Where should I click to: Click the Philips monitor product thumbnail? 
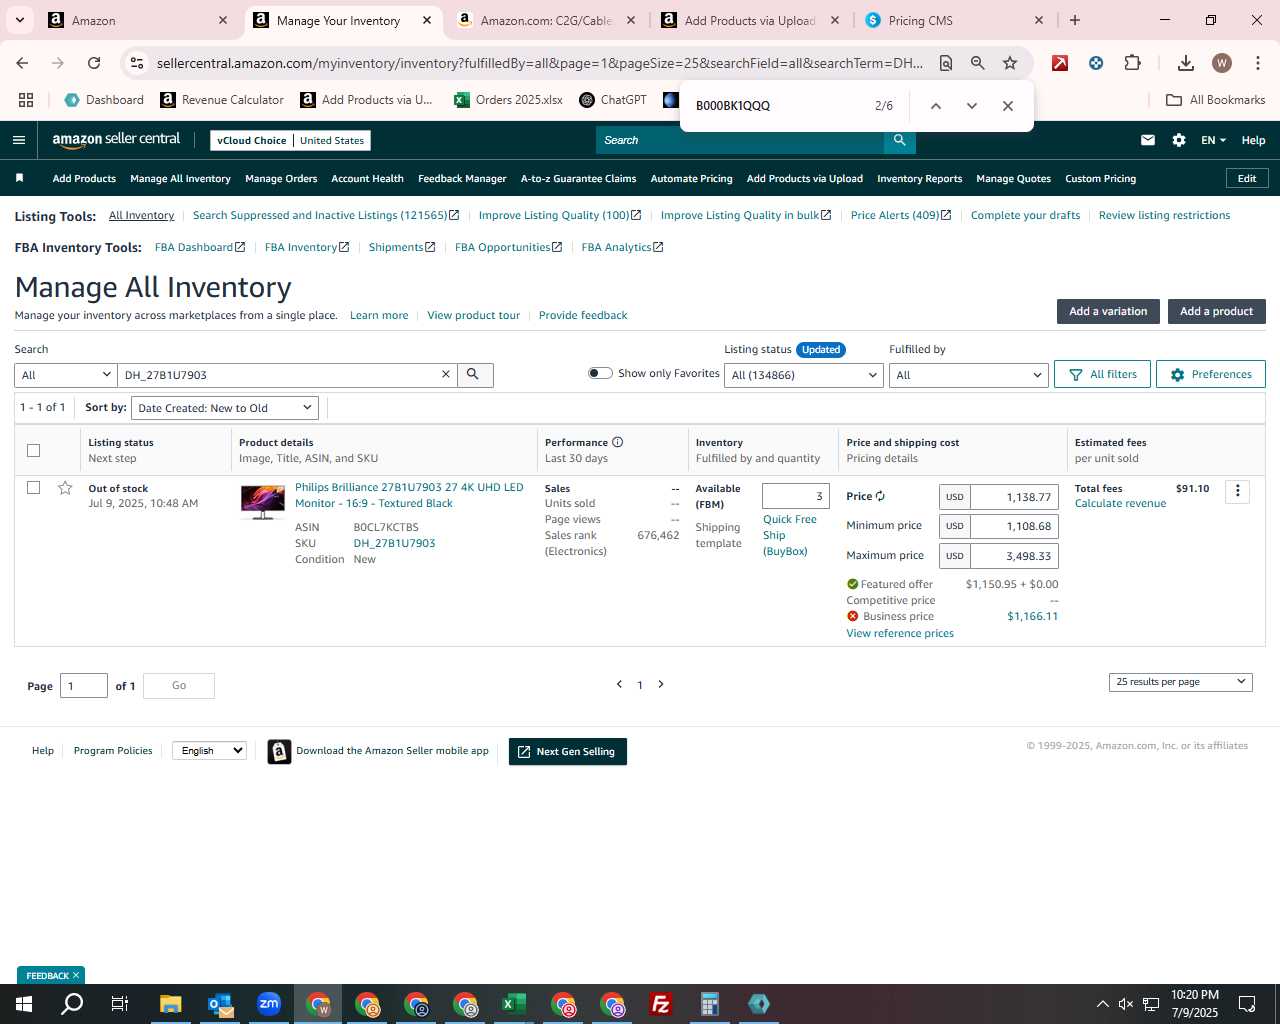click(x=263, y=501)
